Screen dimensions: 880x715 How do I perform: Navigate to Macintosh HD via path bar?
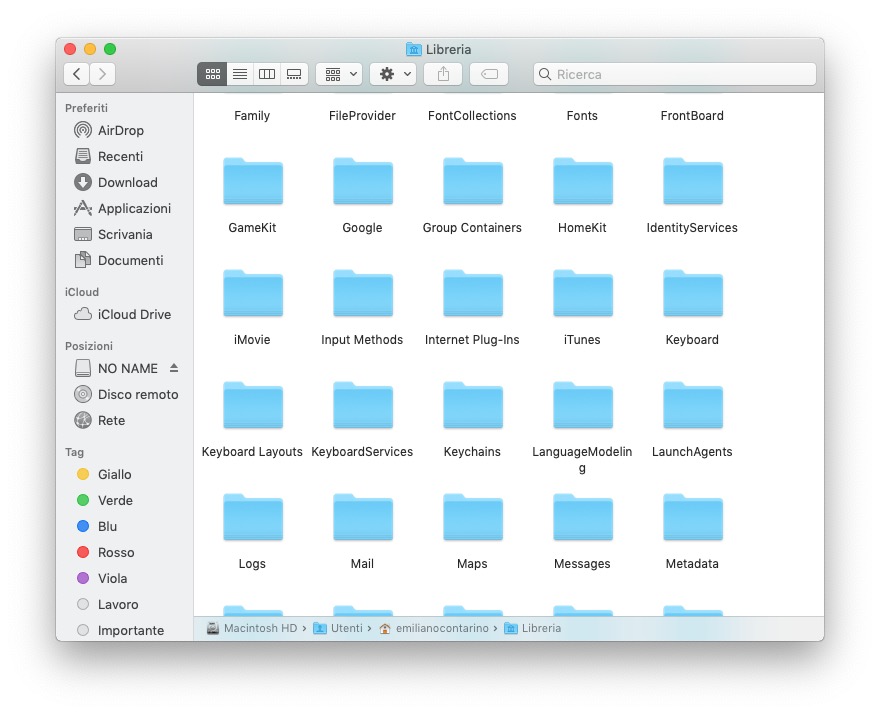click(259, 628)
